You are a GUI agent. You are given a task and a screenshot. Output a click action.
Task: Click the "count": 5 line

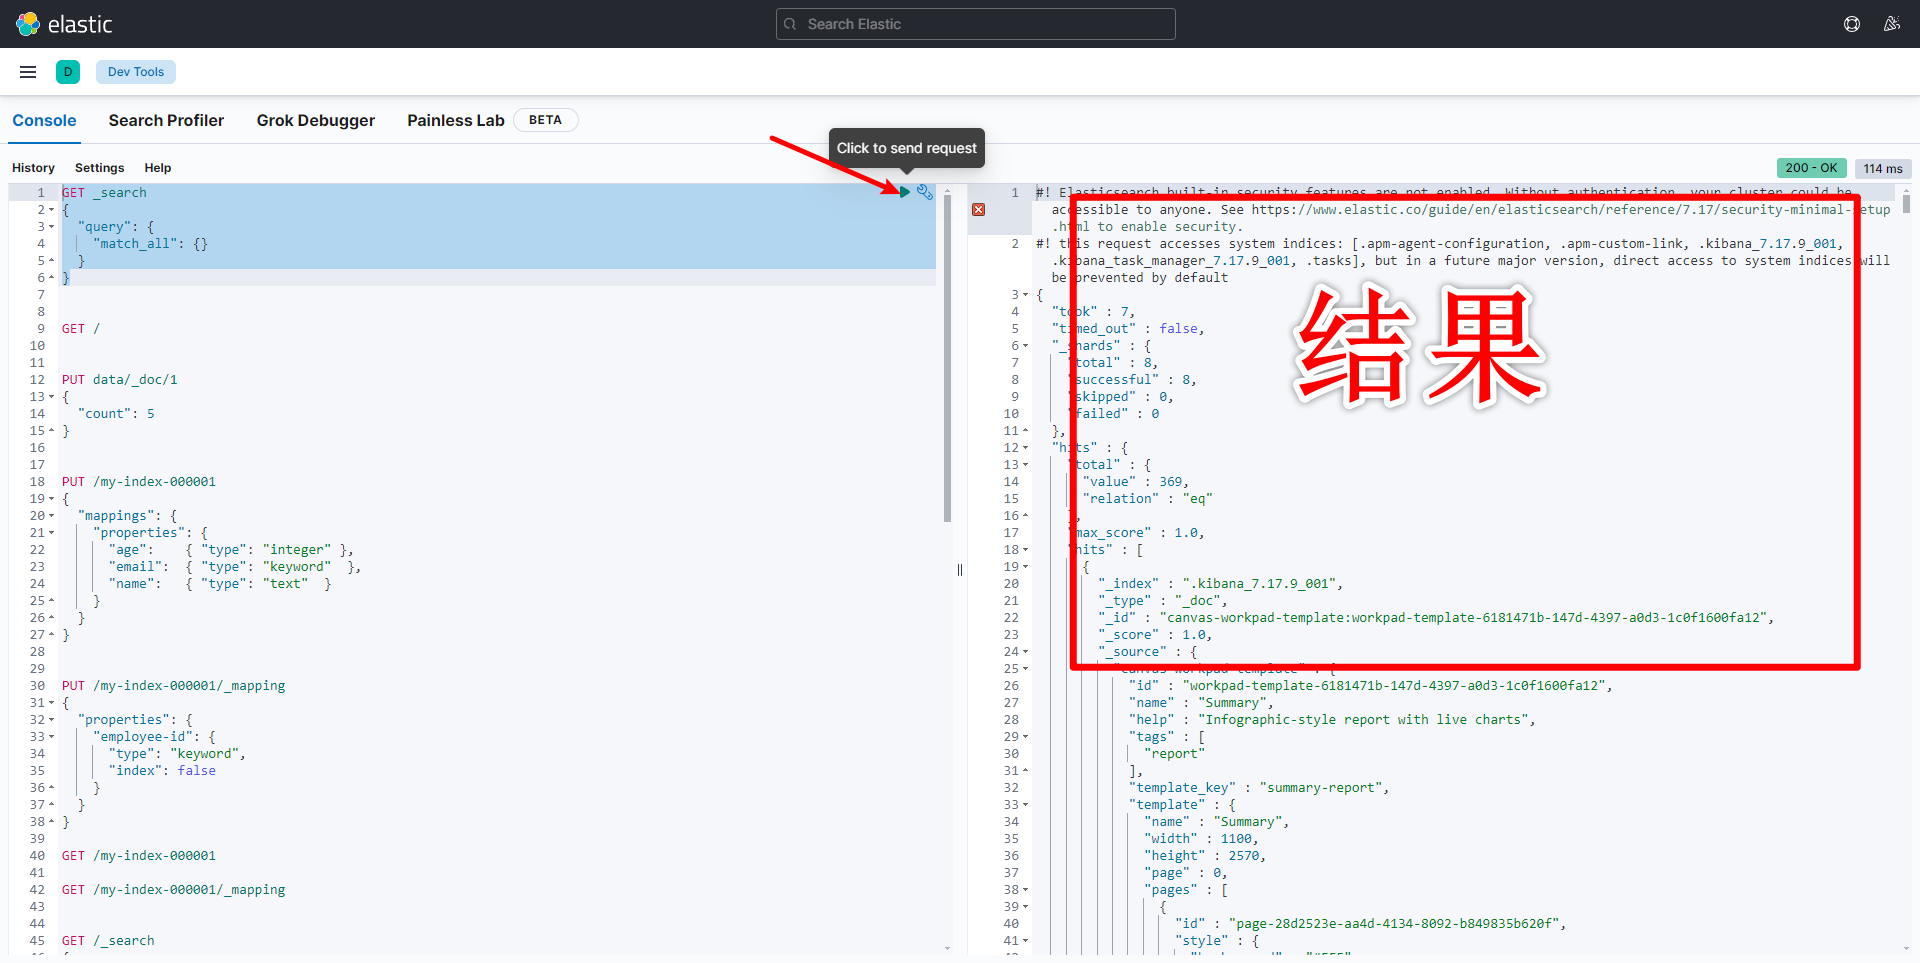[x=116, y=414]
